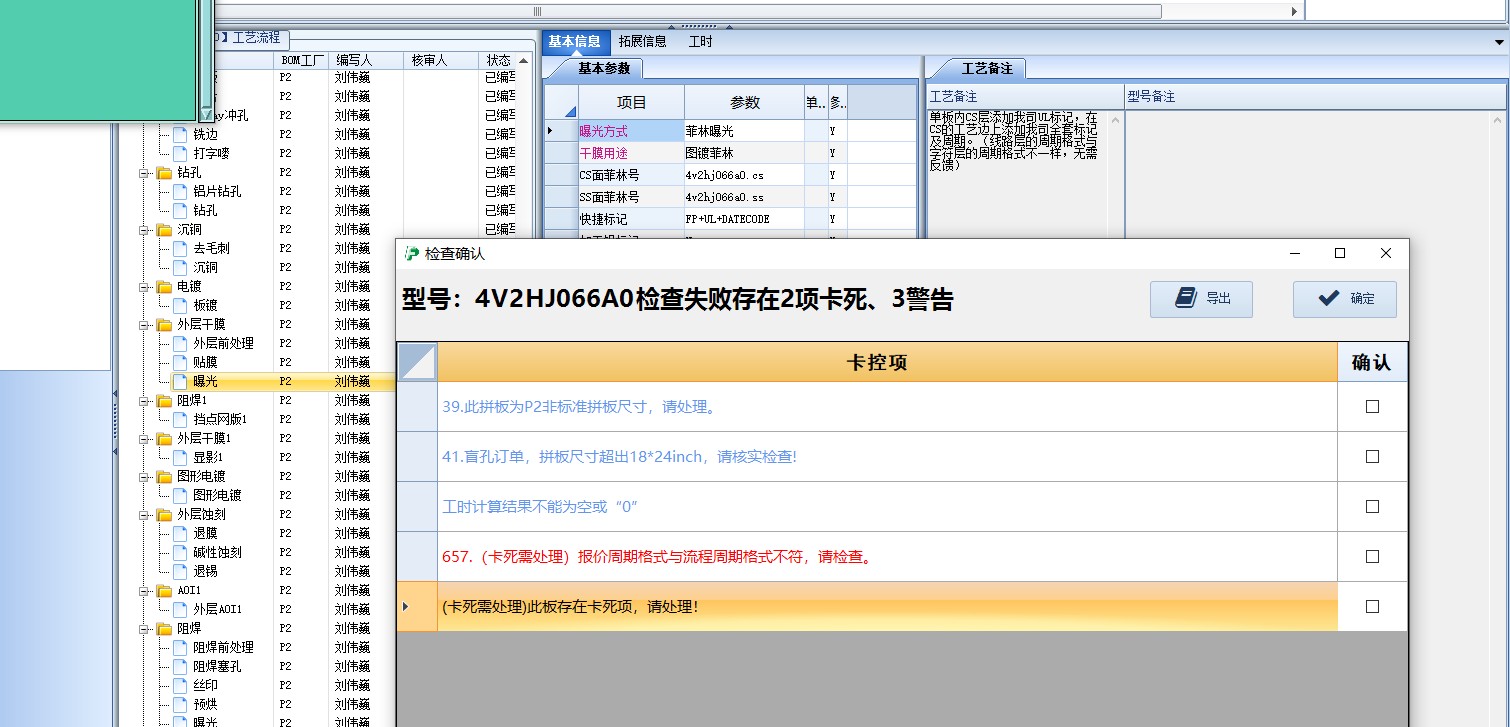
Task: Click the page icon beside 铝片钻孔
Action: pos(180,191)
